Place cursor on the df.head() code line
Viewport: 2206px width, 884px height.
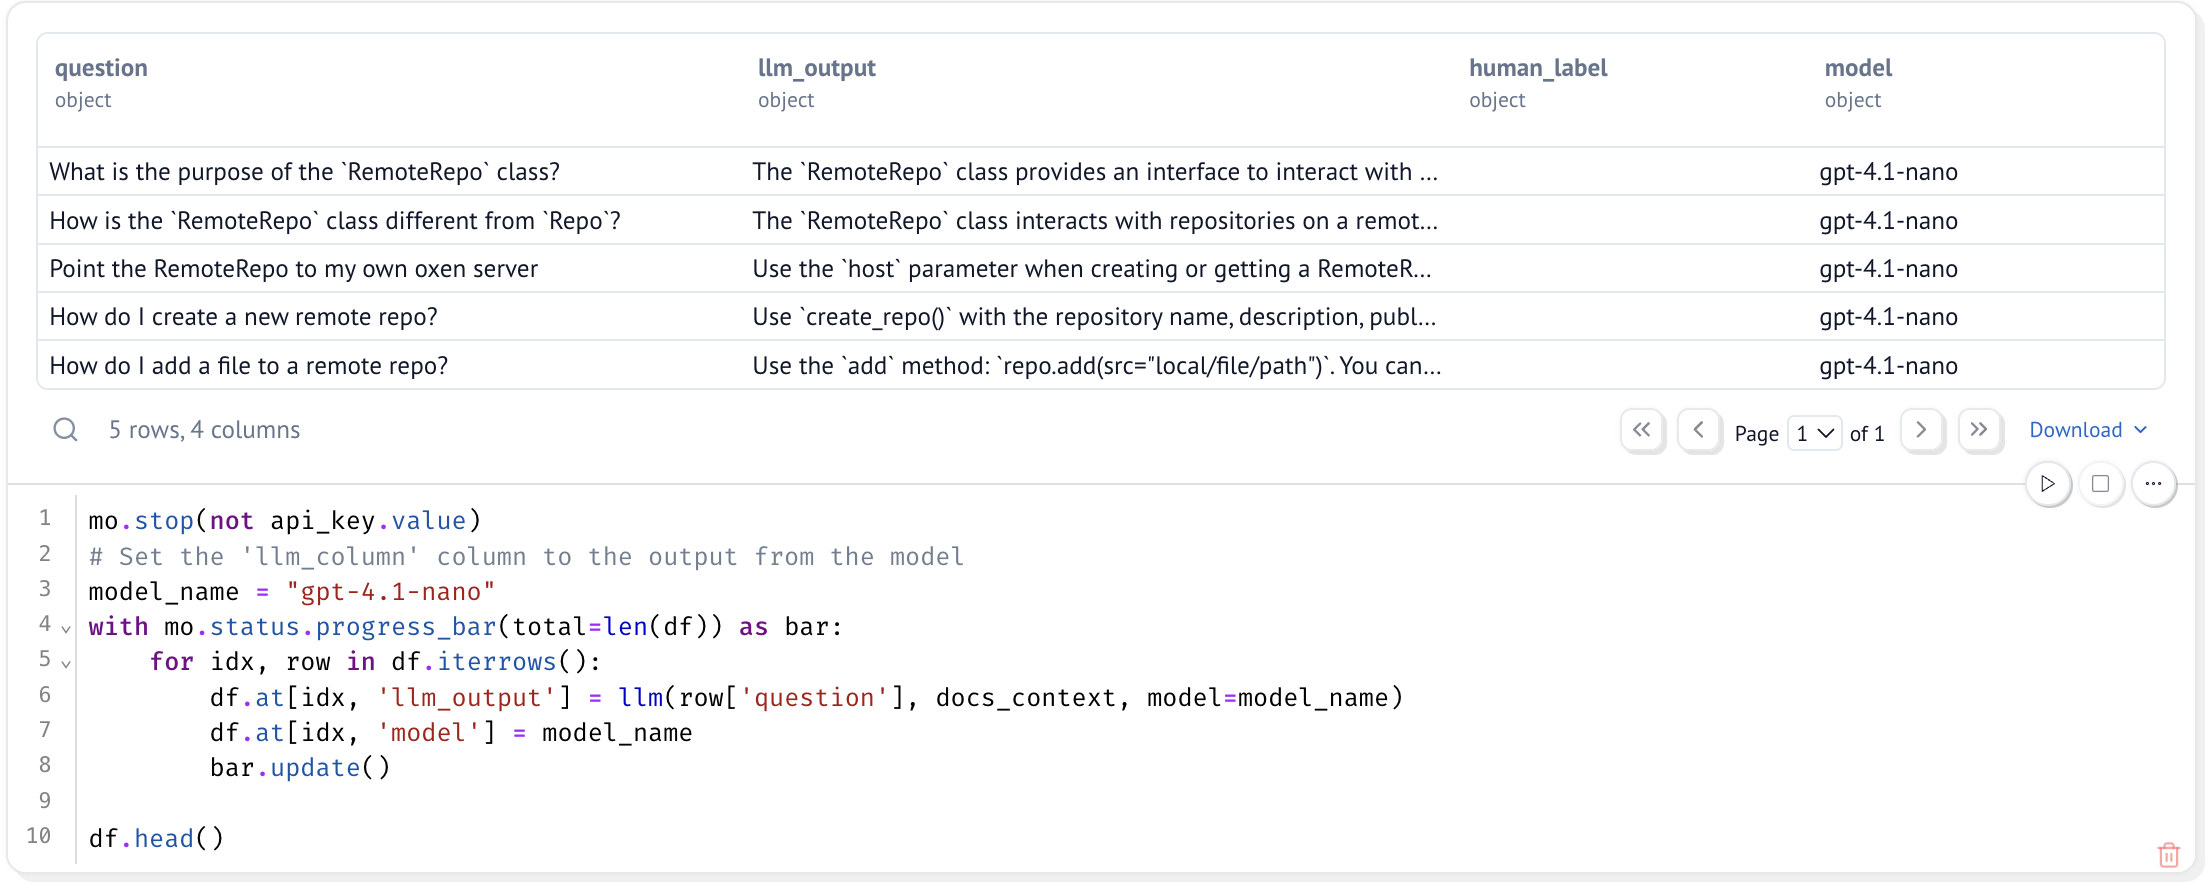point(156,838)
